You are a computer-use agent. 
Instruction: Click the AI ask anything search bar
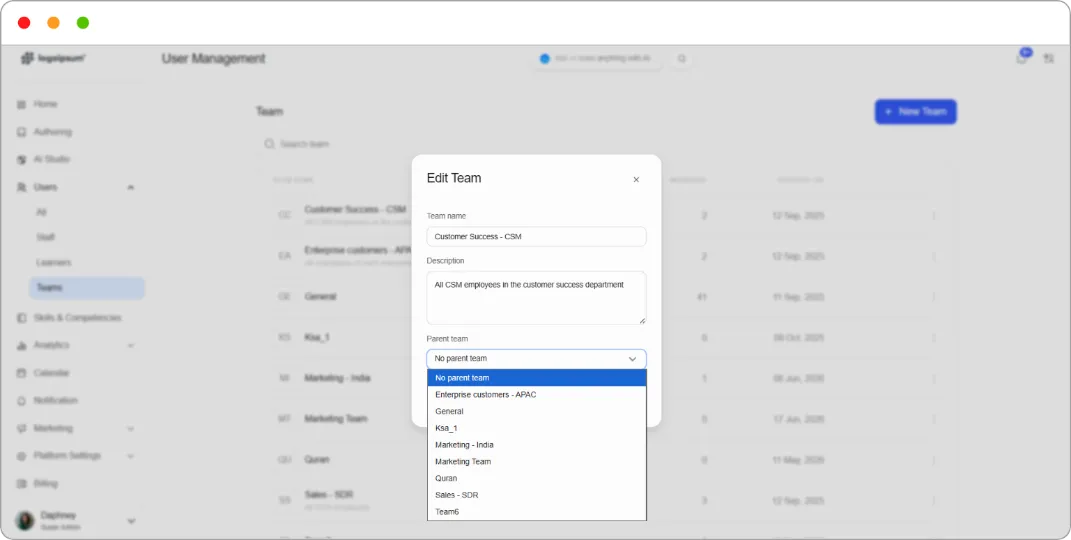(598, 59)
